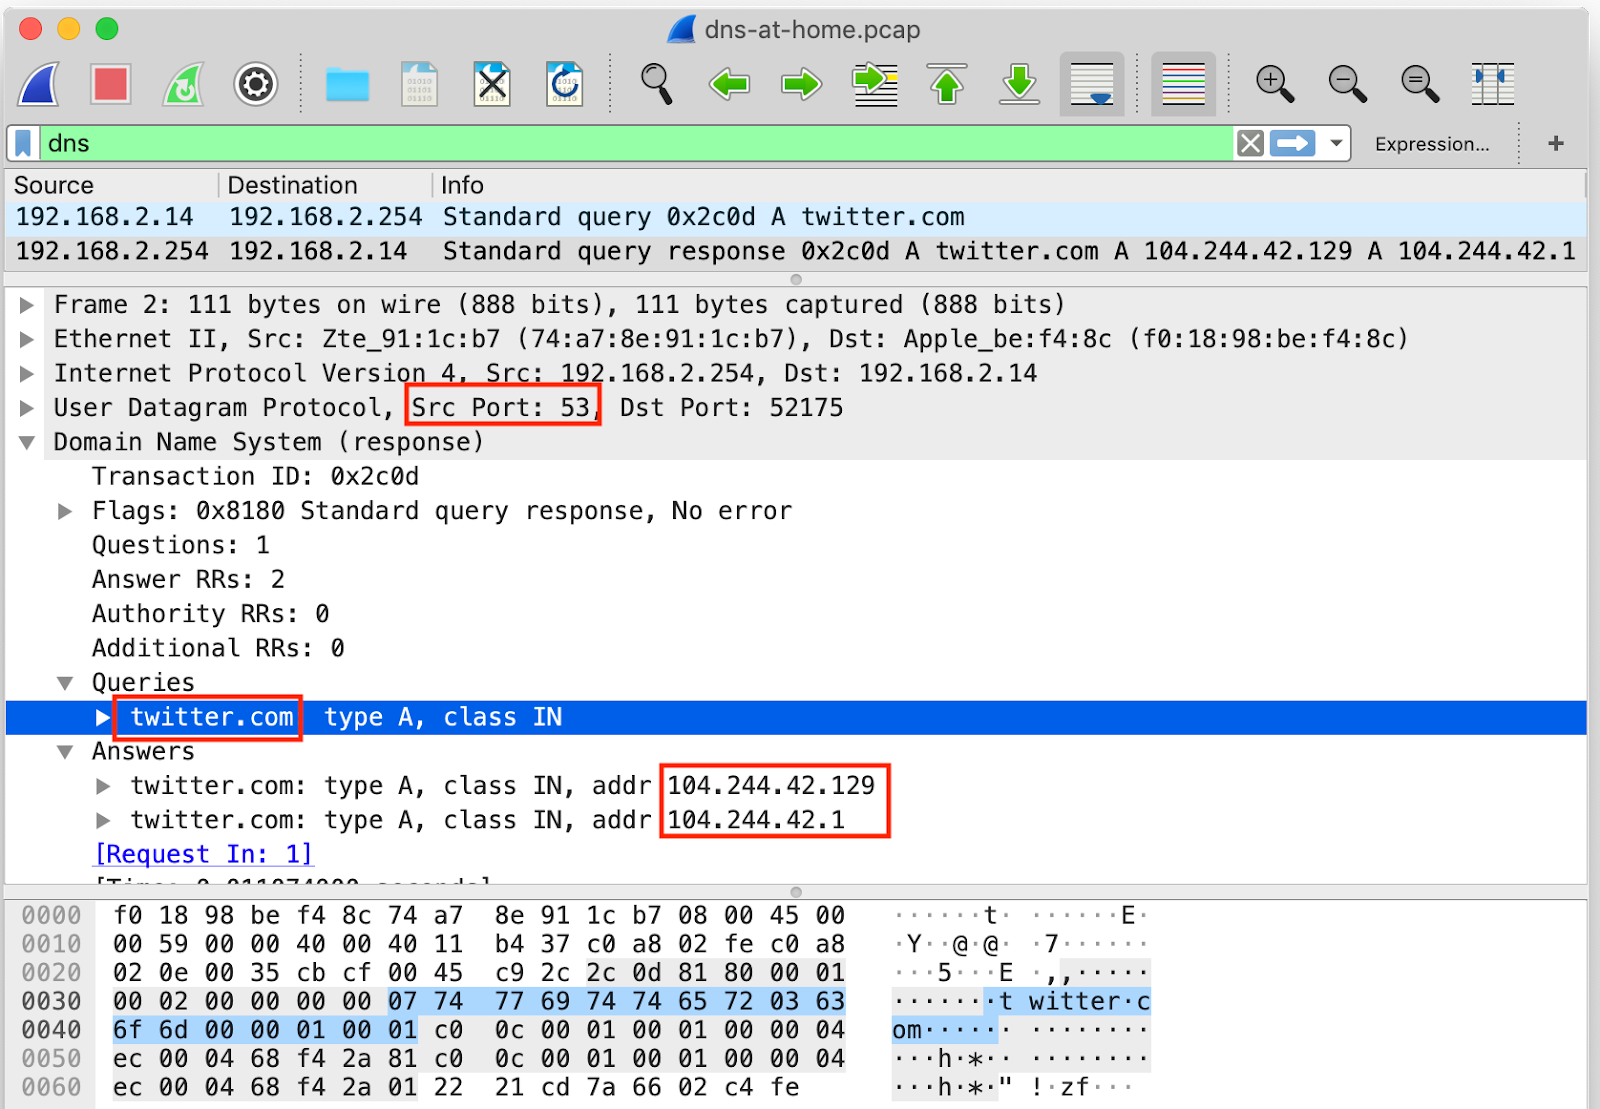Click hex offset row 0030
1600x1109 pixels.
pos(51,1001)
